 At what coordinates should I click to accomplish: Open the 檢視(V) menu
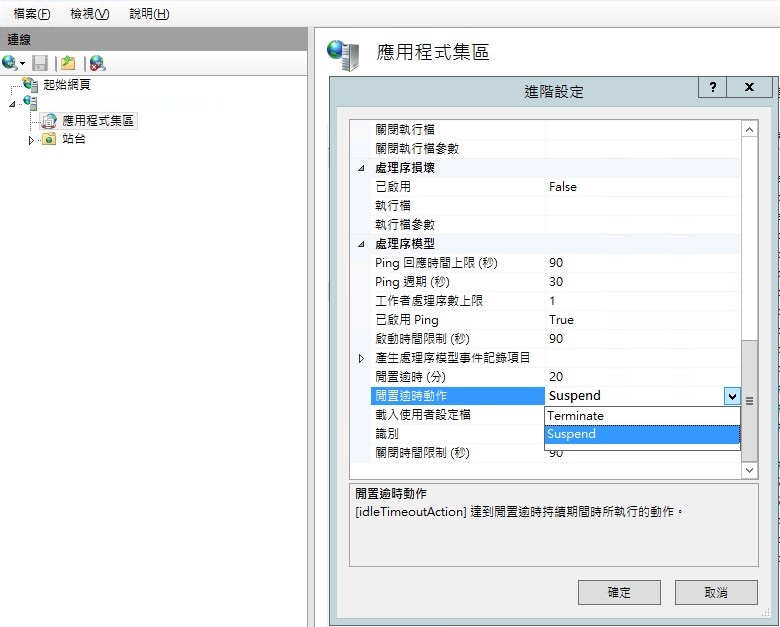(x=90, y=13)
